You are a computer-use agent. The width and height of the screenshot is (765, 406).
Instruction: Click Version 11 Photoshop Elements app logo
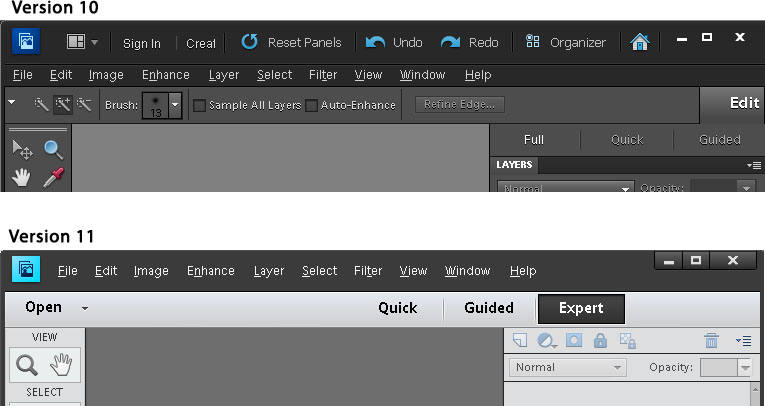click(x=26, y=269)
